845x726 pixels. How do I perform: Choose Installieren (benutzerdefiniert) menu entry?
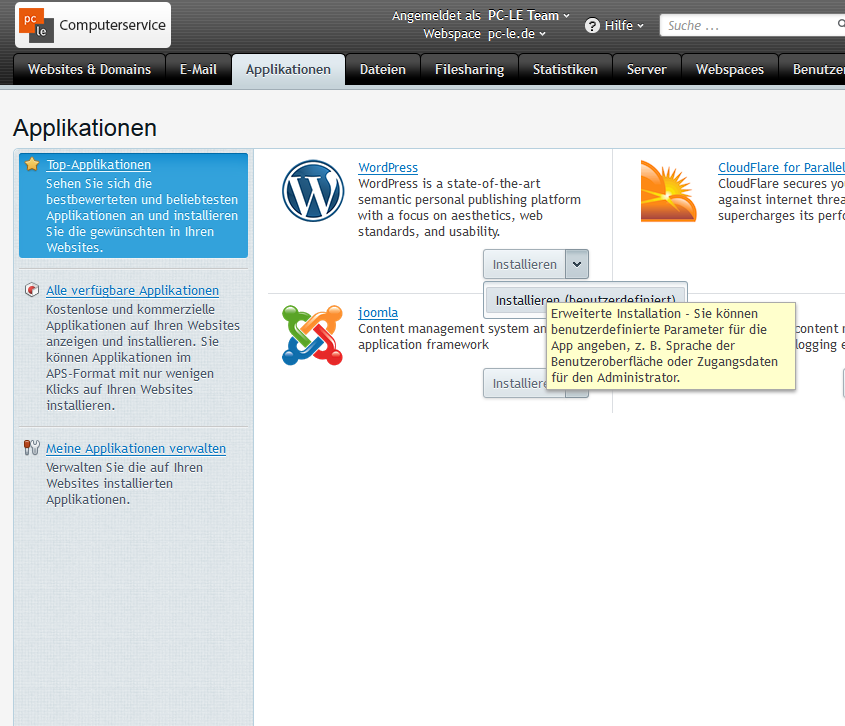(585, 300)
